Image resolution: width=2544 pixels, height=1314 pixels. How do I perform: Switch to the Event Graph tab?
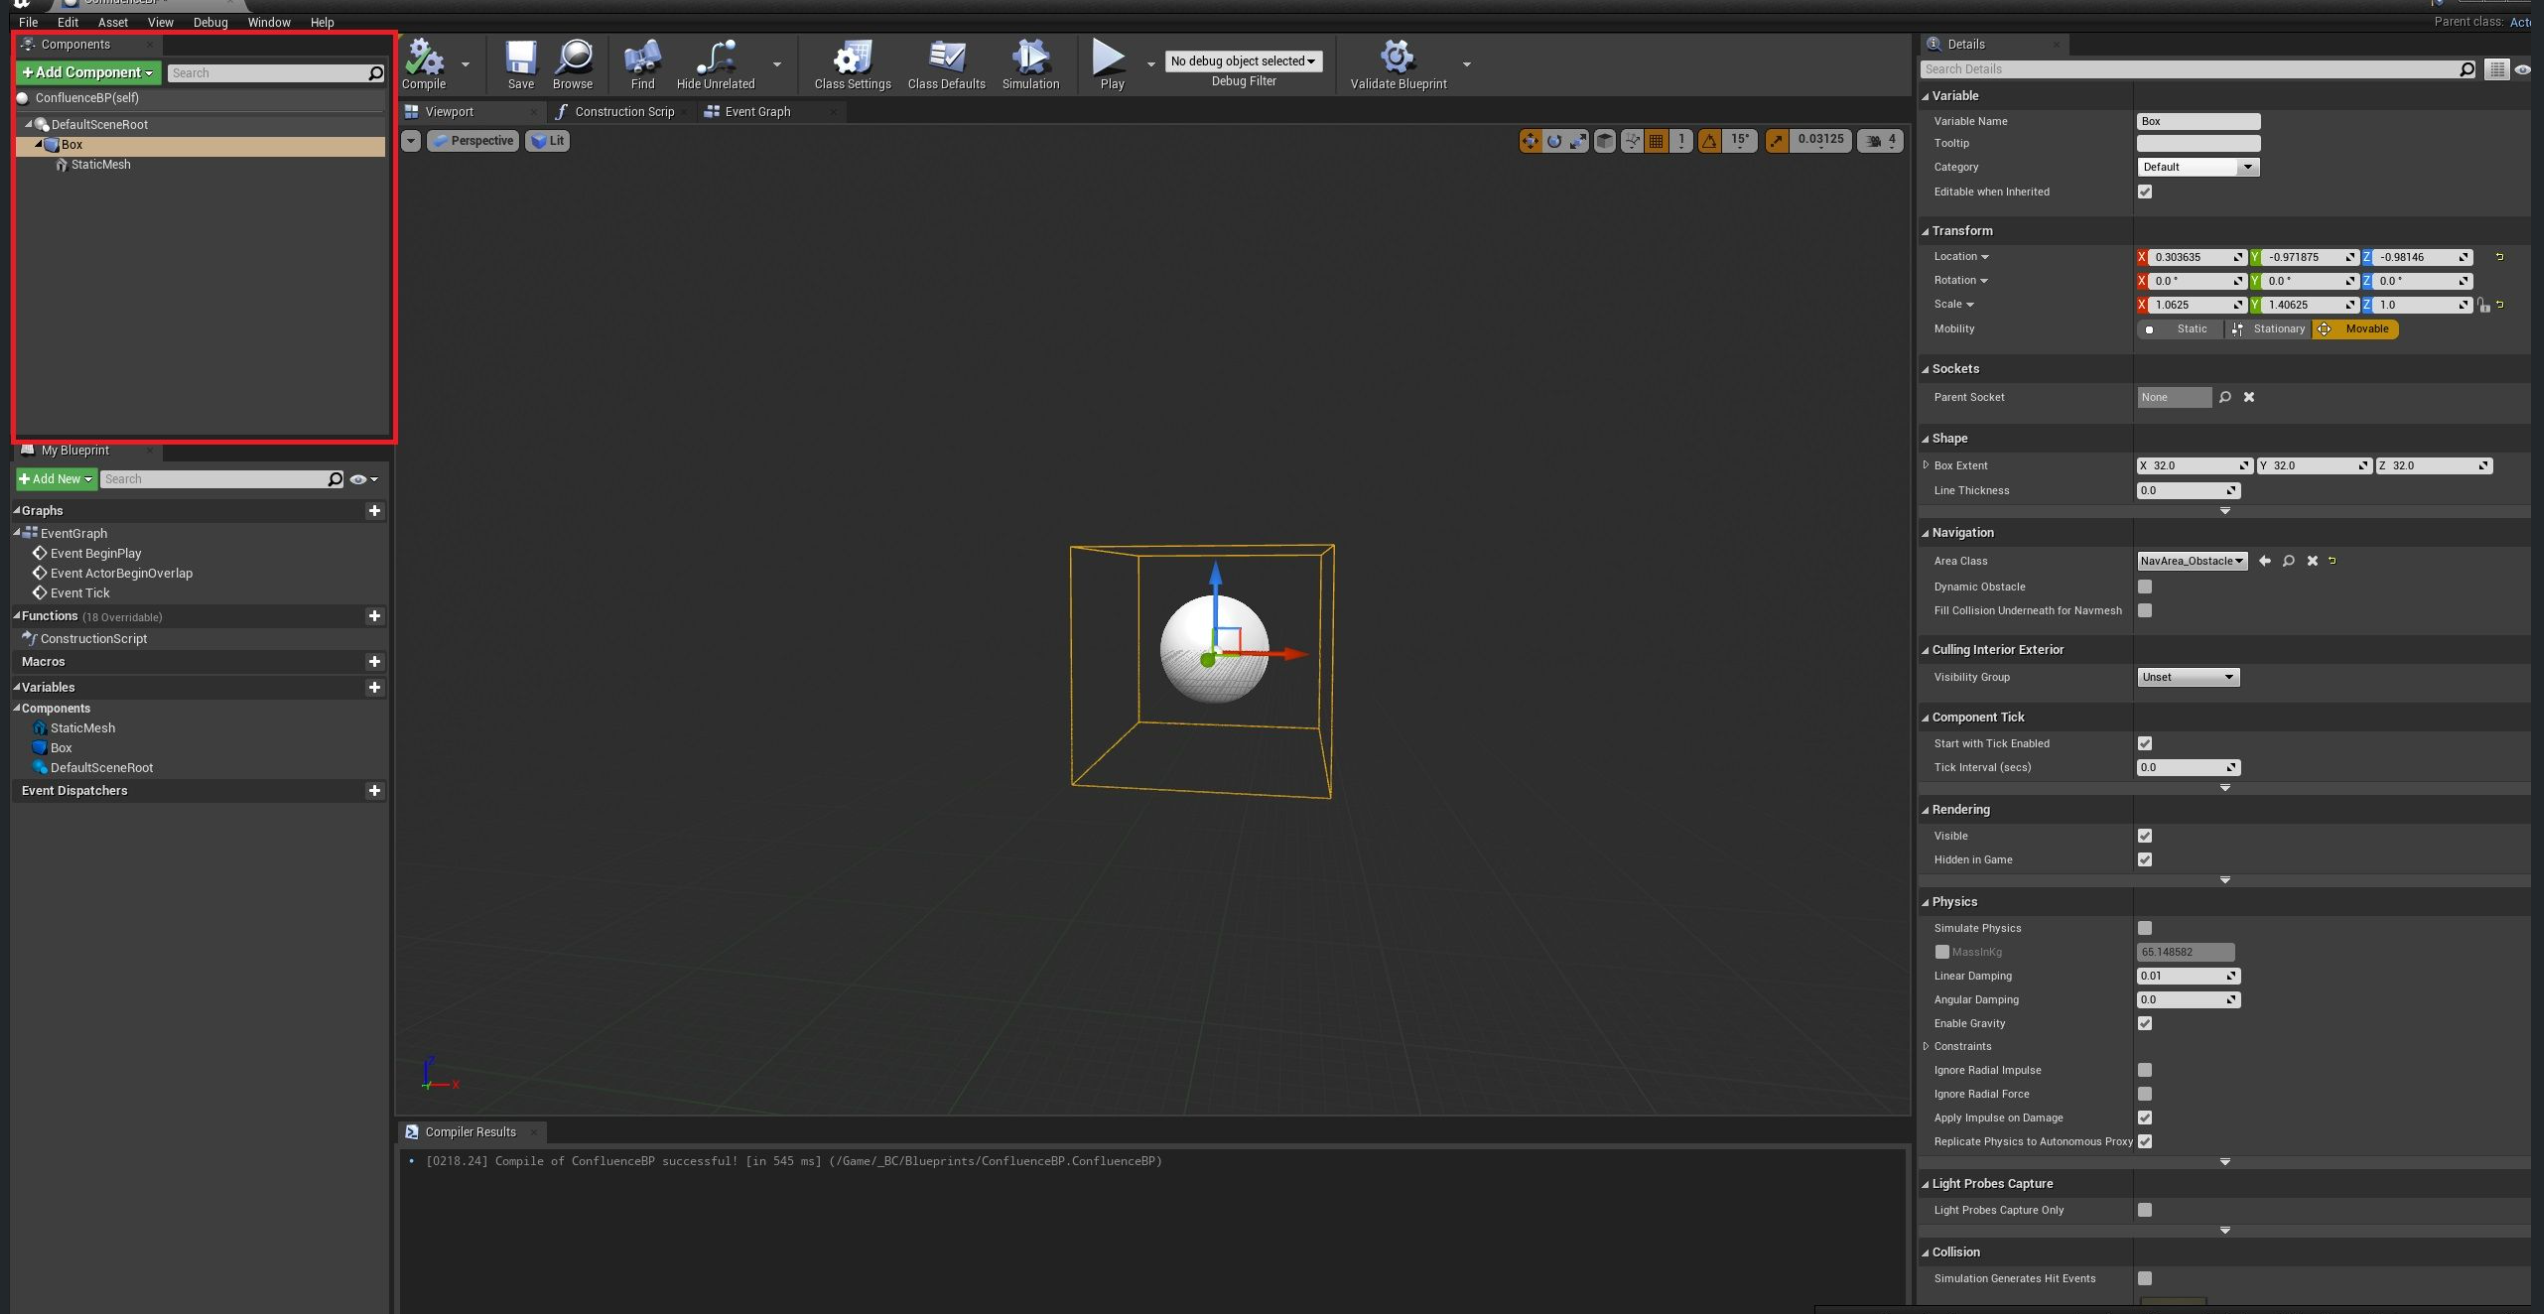757,112
